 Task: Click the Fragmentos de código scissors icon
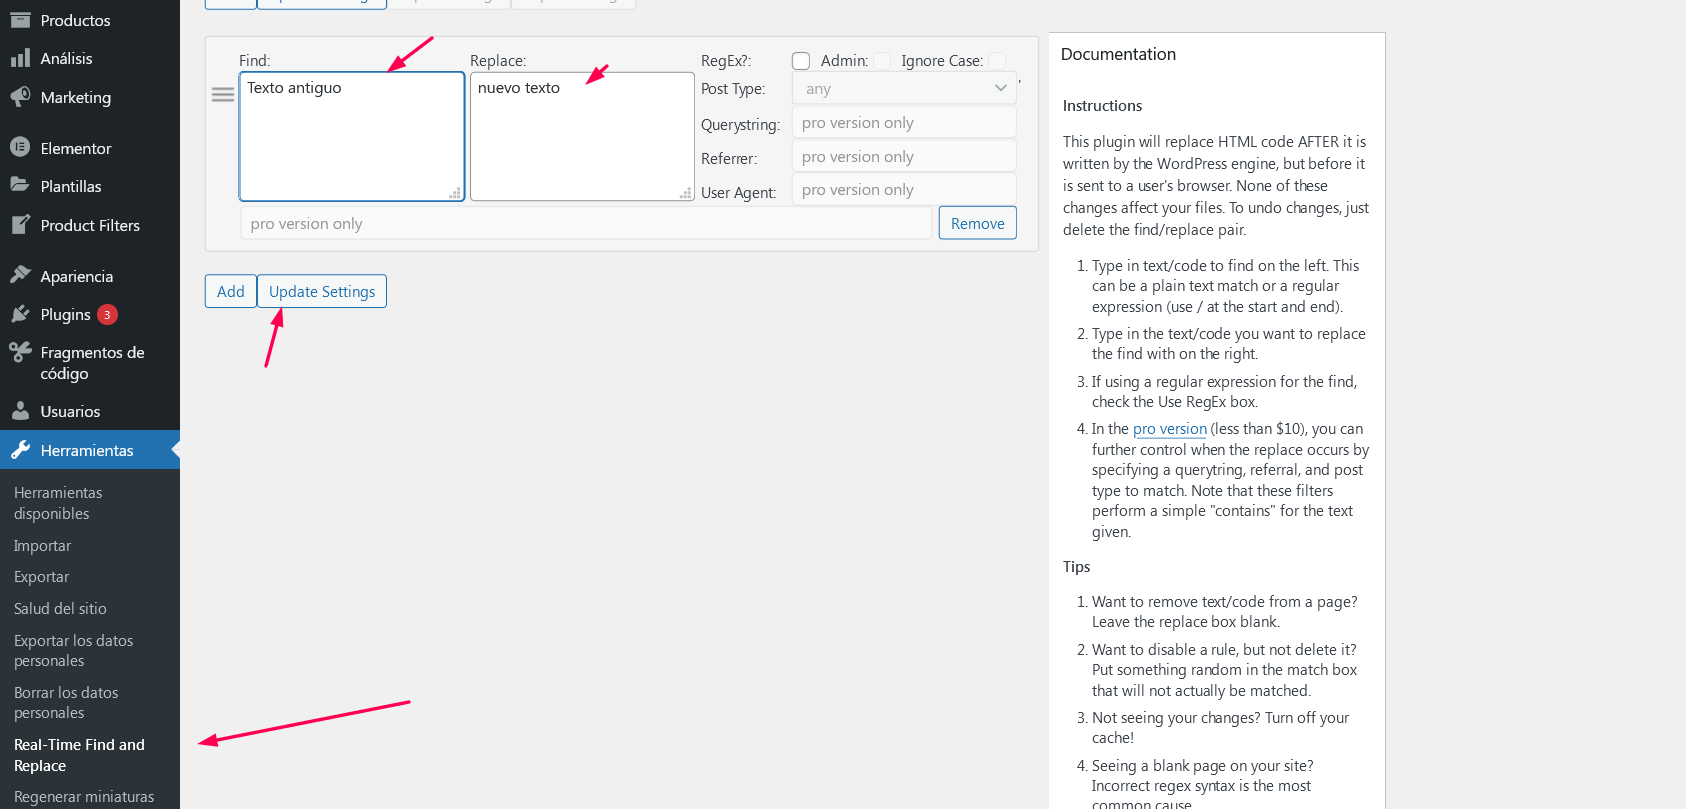[20, 352]
